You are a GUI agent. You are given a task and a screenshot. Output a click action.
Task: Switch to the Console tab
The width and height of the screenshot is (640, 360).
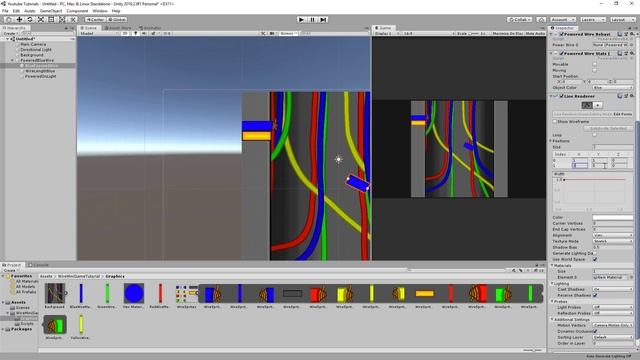coord(39,265)
